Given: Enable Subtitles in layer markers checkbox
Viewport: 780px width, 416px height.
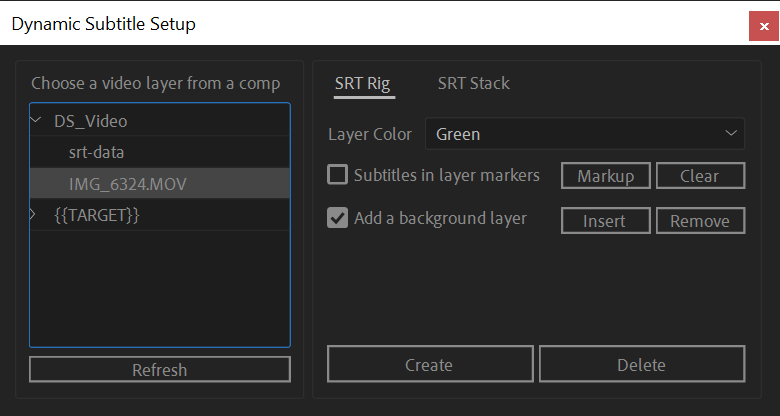Looking at the screenshot, I should [x=337, y=175].
